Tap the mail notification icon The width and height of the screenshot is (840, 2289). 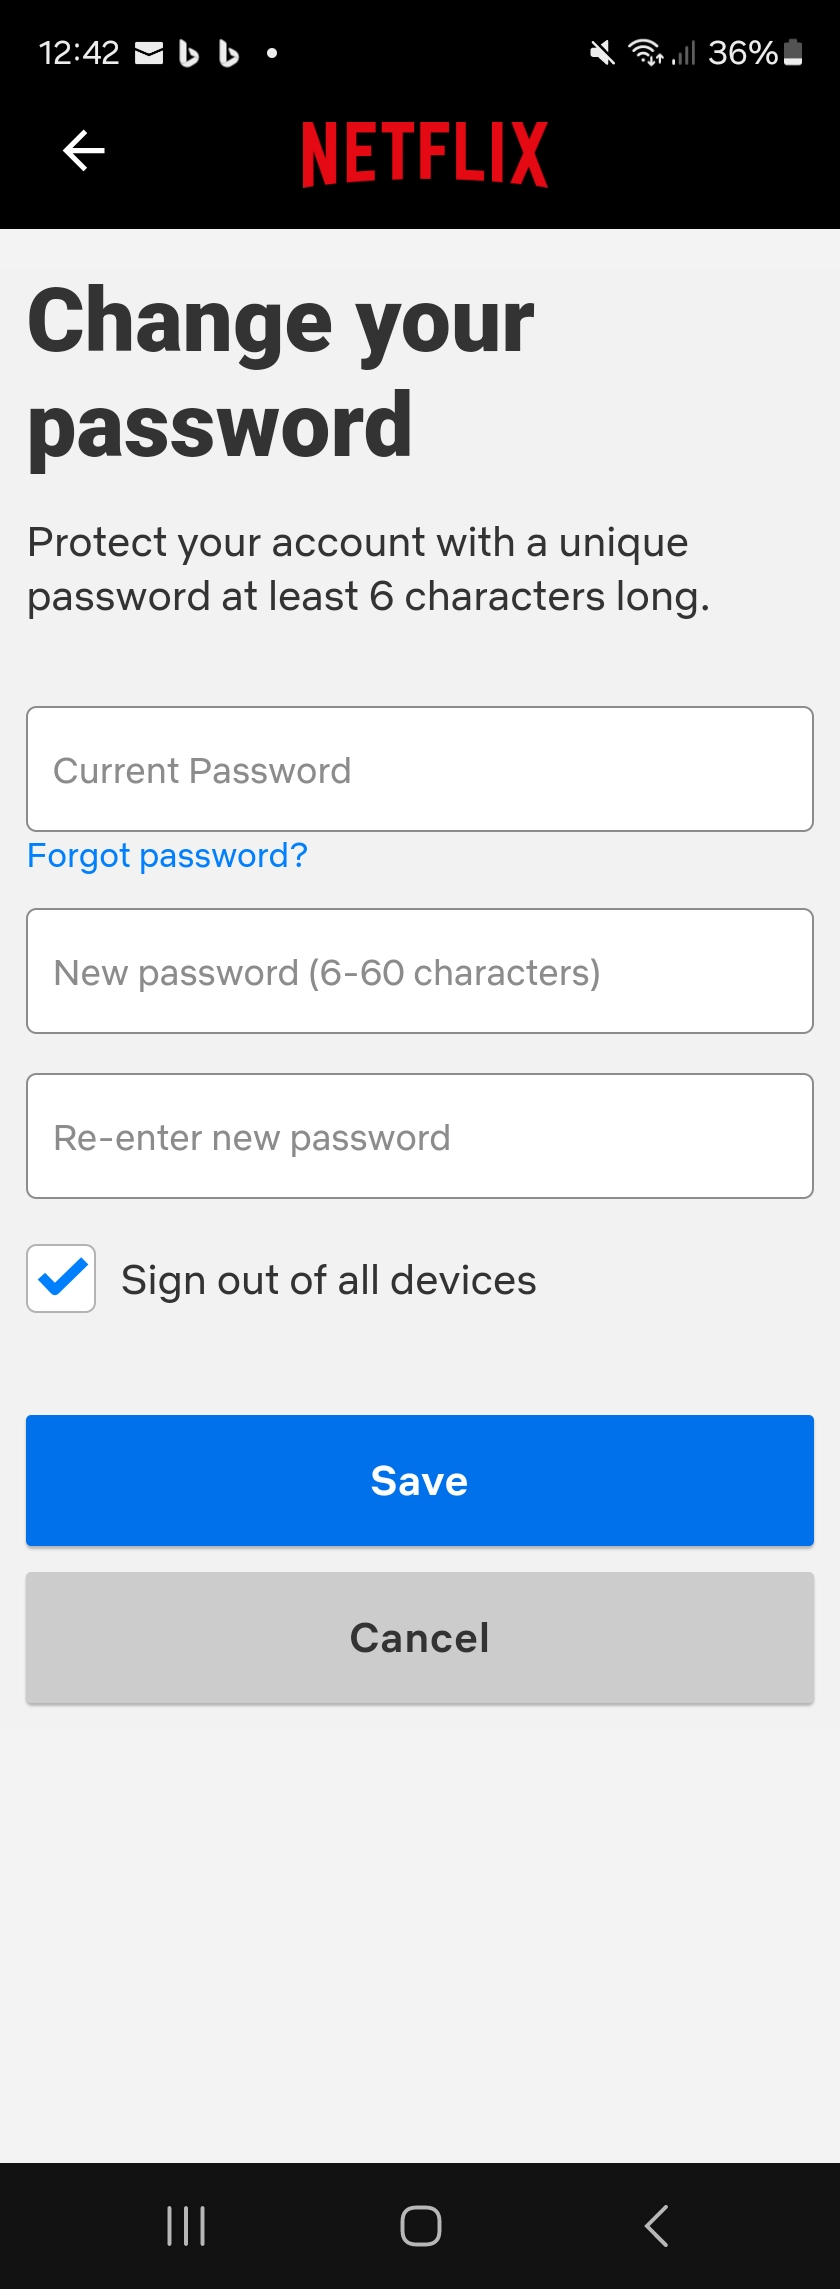pyautogui.click(x=149, y=53)
